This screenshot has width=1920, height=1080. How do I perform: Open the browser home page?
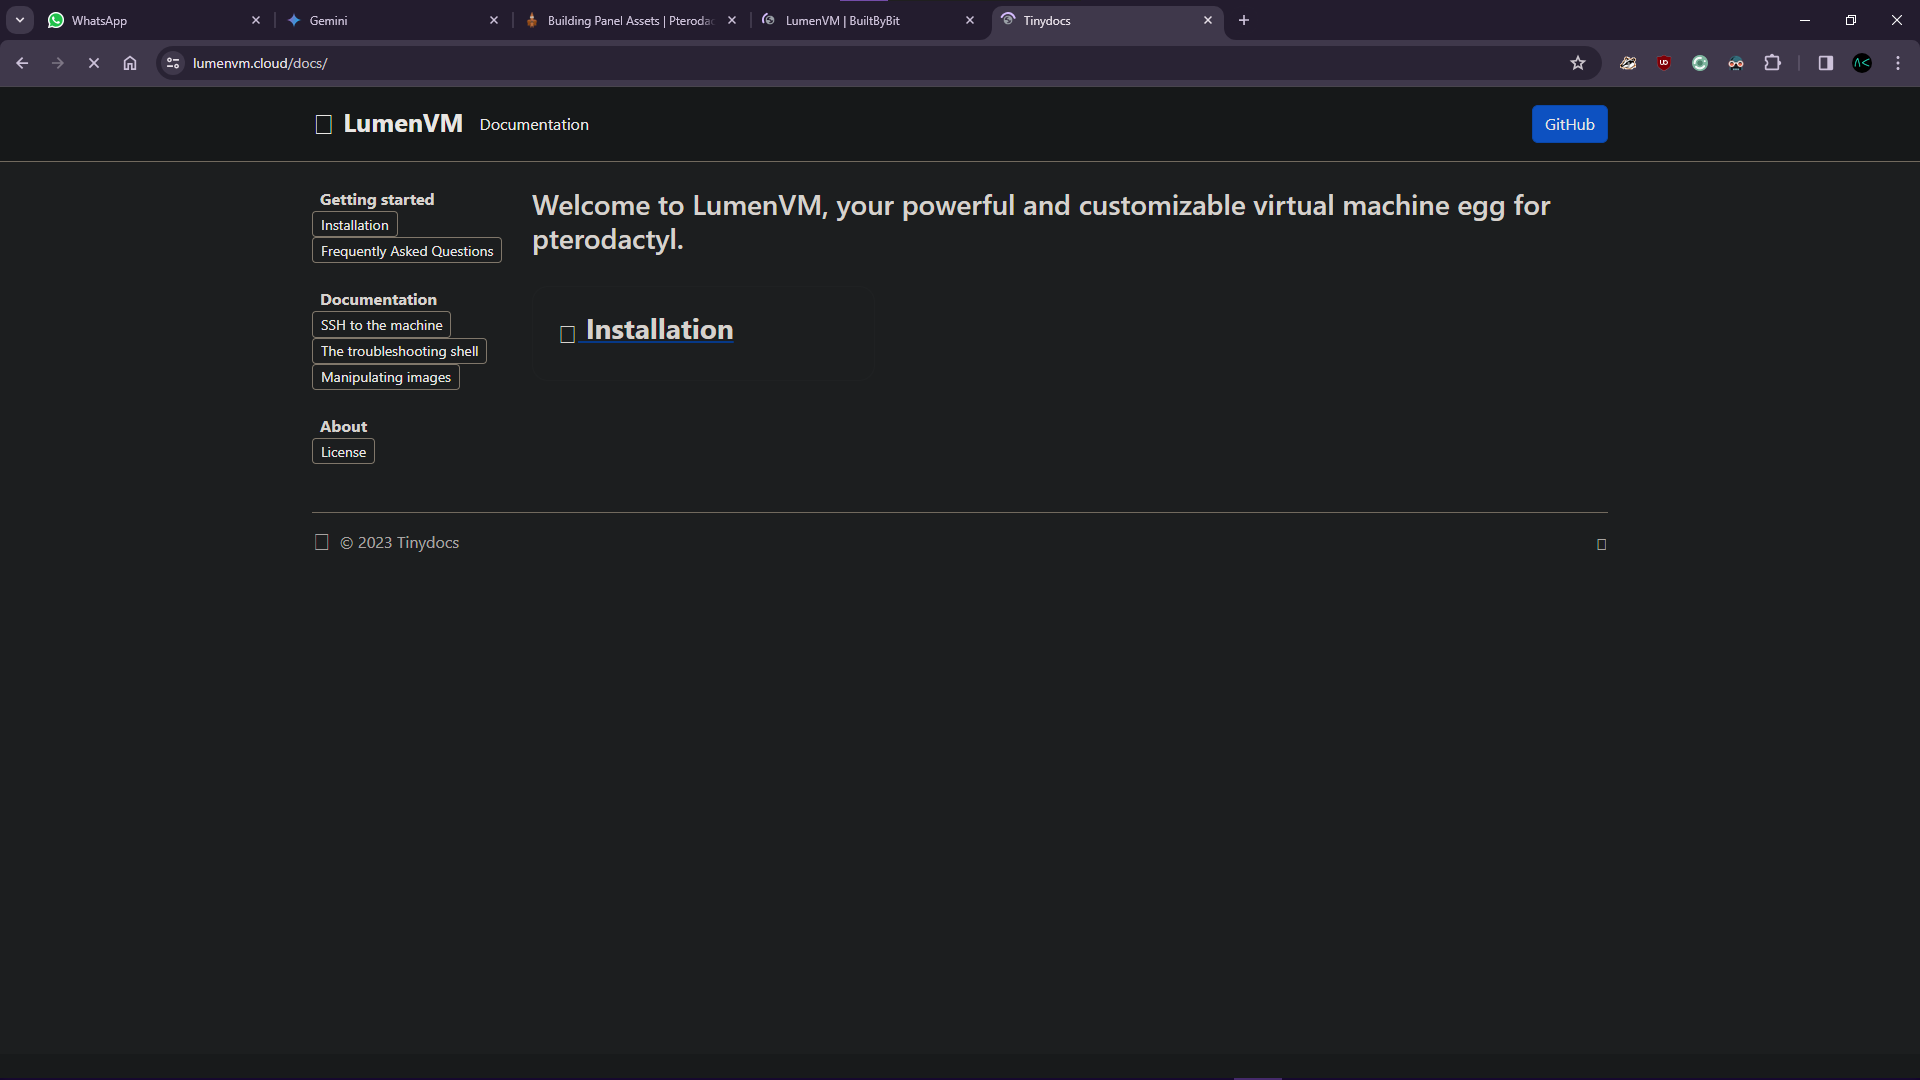click(130, 63)
